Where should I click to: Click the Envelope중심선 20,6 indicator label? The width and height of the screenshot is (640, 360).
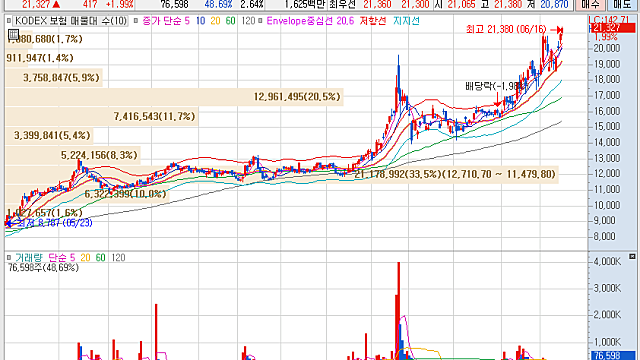(310, 21)
